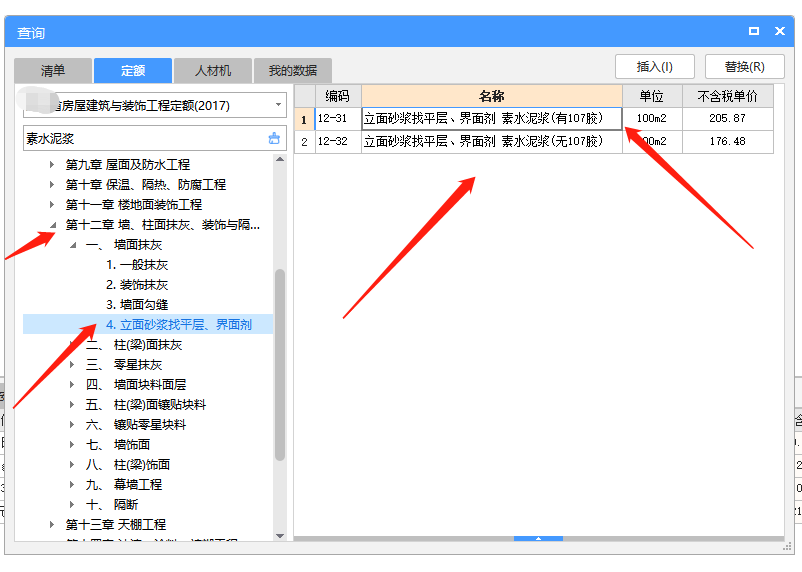
Task: Click price cell 205.87
Action: [x=728, y=119]
